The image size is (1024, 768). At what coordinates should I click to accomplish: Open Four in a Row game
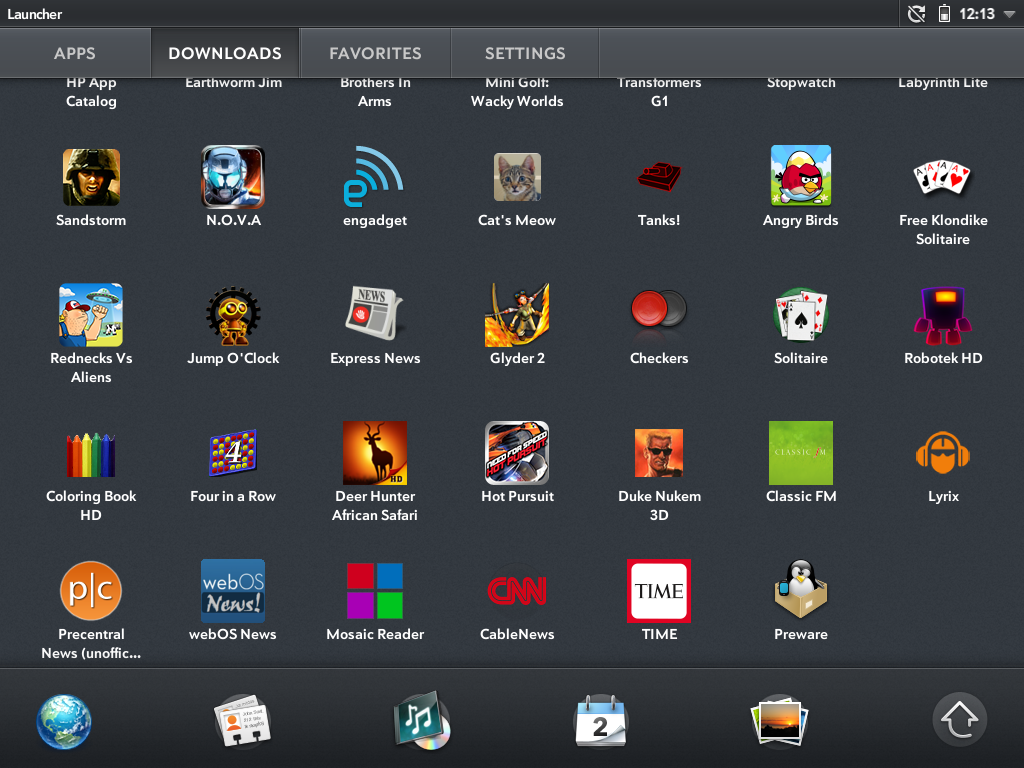tap(233, 453)
